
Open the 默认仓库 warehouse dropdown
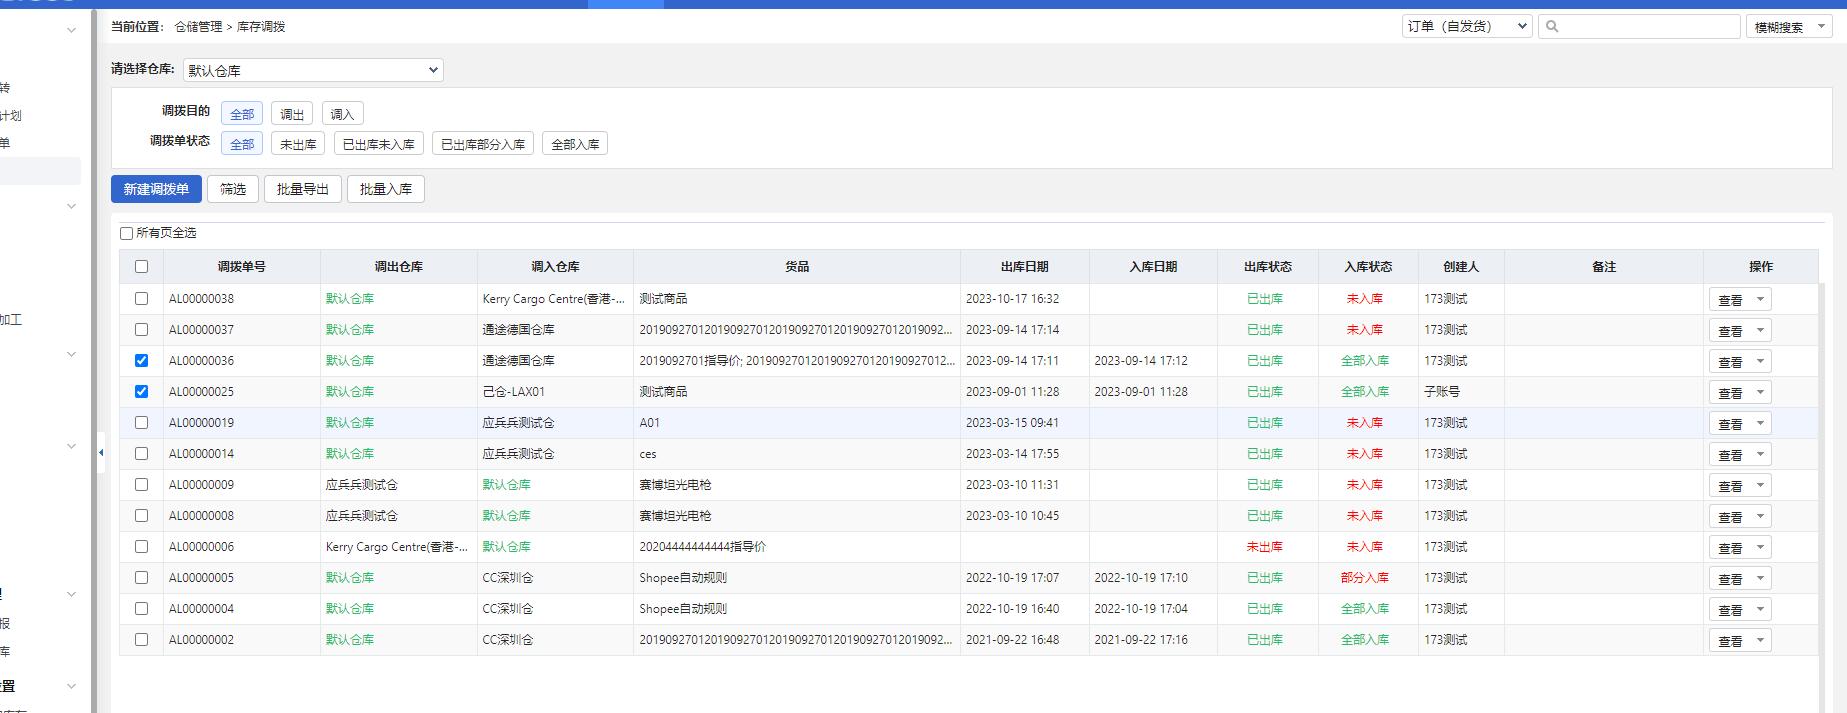313,70
